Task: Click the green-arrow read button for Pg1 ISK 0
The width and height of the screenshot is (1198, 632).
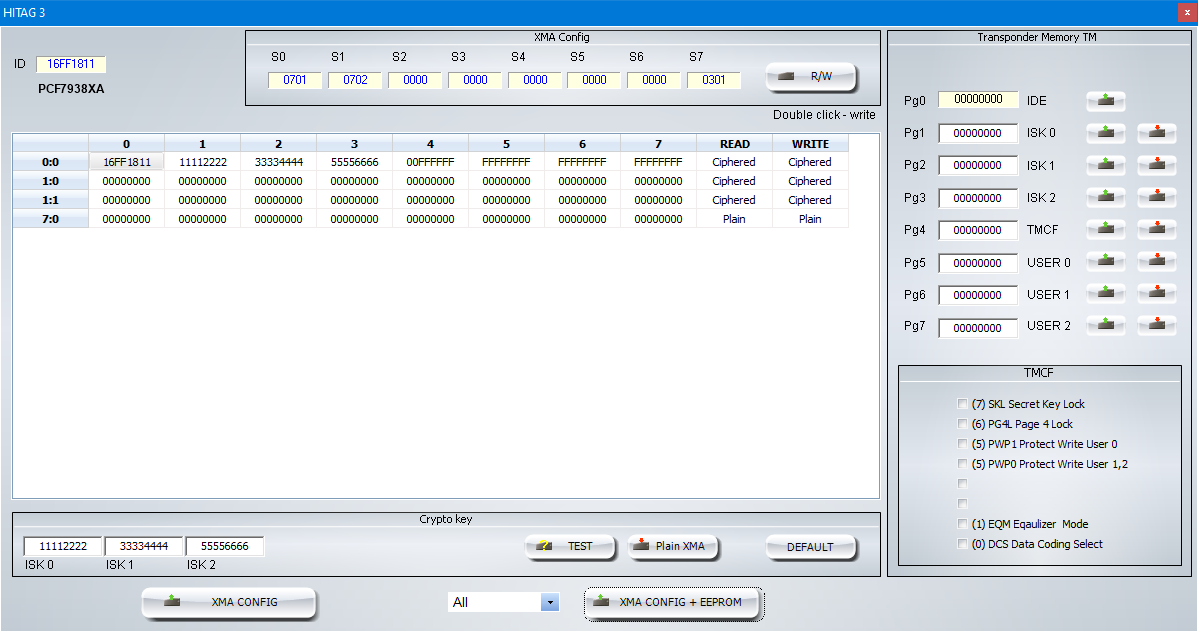Action: tap(1106, 132)
